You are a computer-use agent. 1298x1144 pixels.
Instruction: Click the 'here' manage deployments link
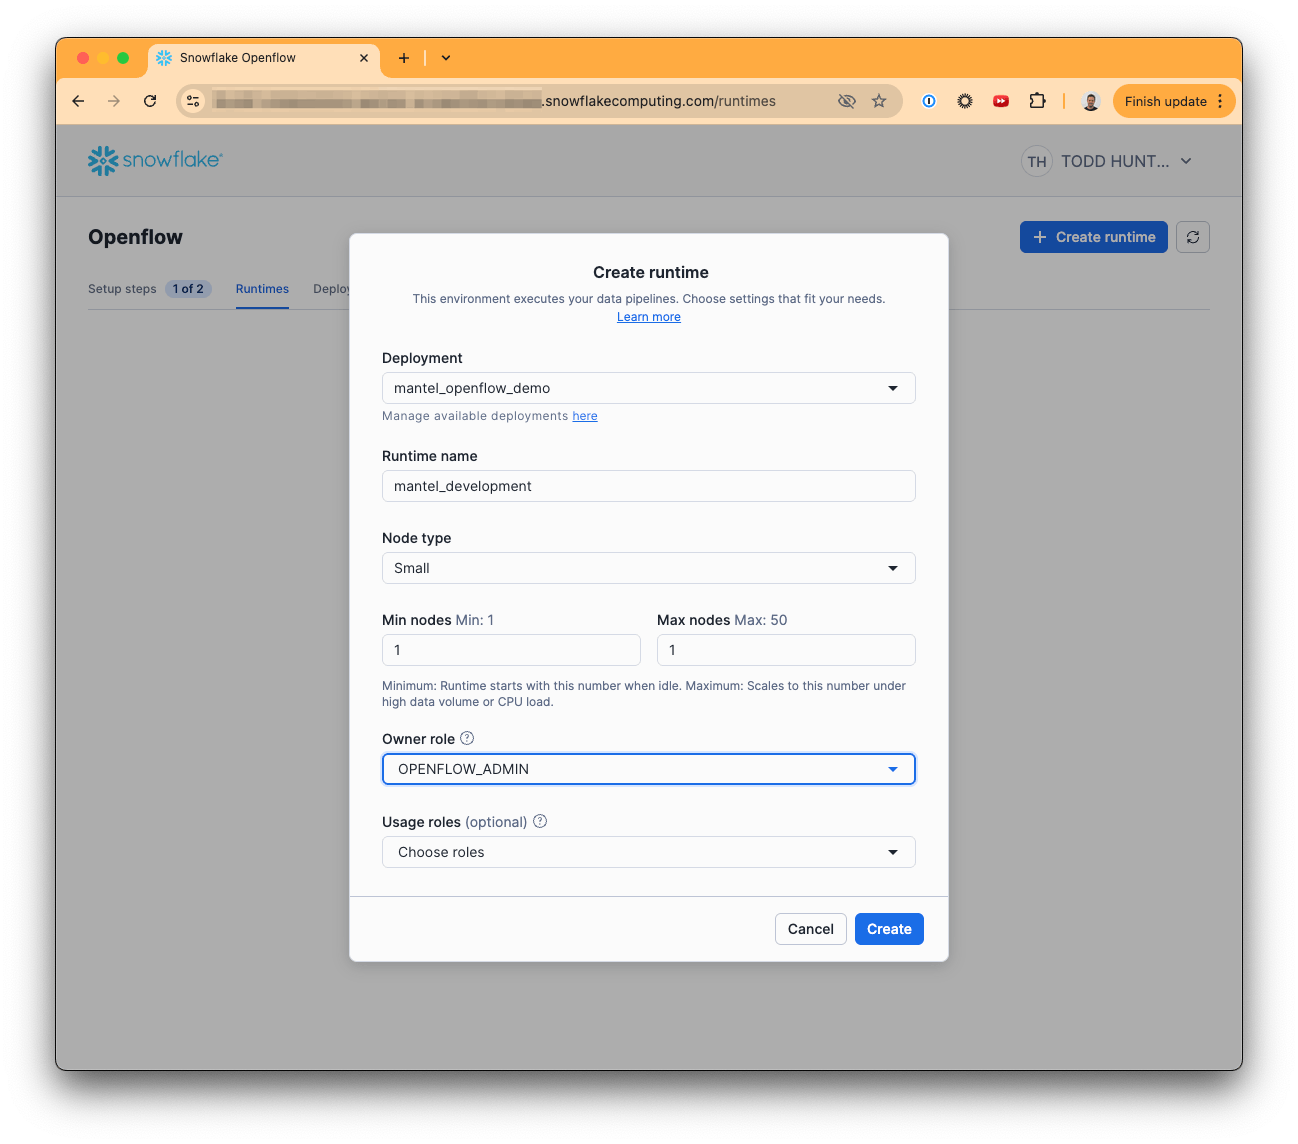click(x=585, y=416)
